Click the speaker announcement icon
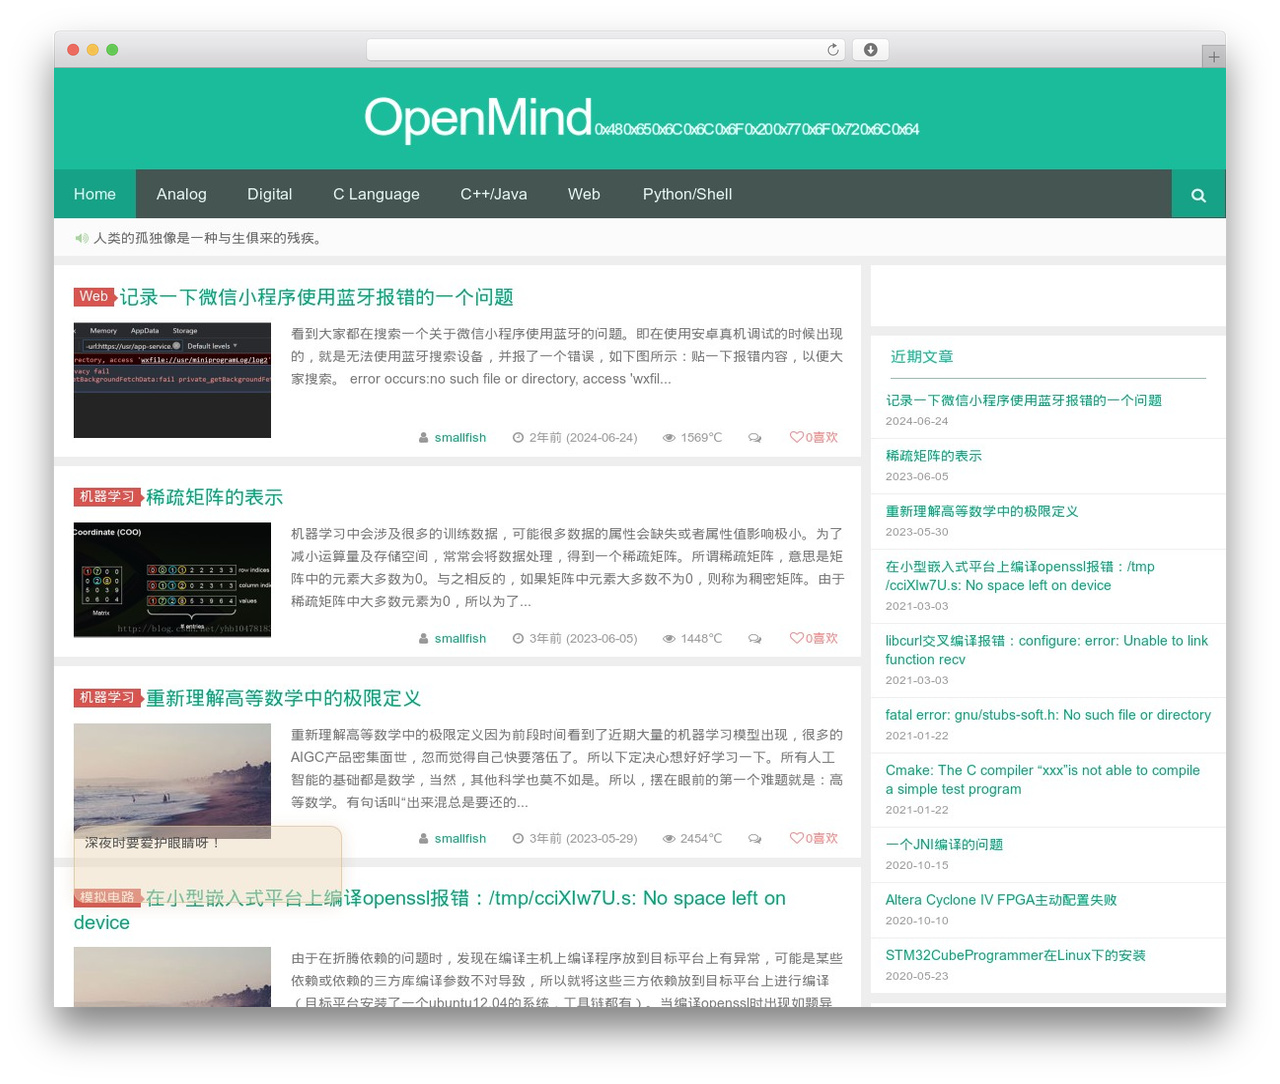Screen dimensions: 1280x1084 click(81, 238)
